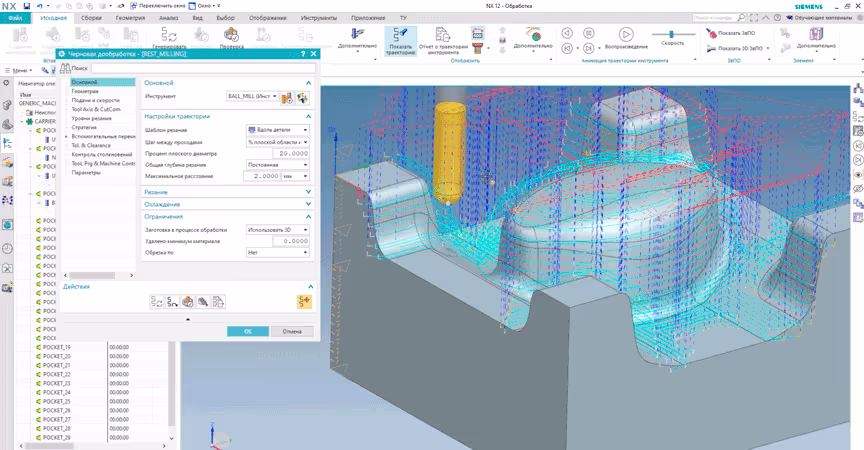The image size is (864, 450).
Task: Click the step-back animation icon
Action: (567, 33)
